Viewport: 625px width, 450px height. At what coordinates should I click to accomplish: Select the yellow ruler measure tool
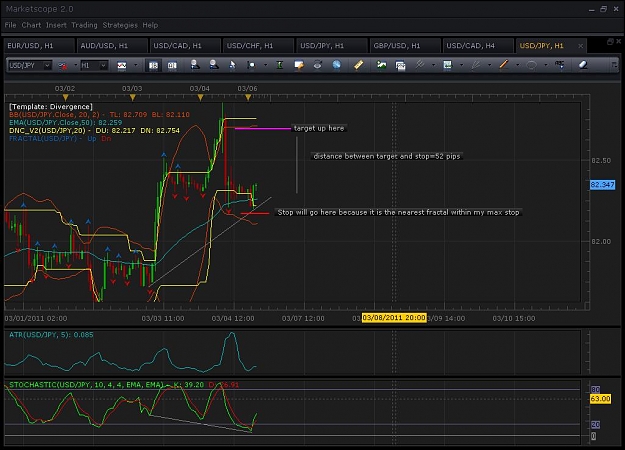[x=359, y=65]
